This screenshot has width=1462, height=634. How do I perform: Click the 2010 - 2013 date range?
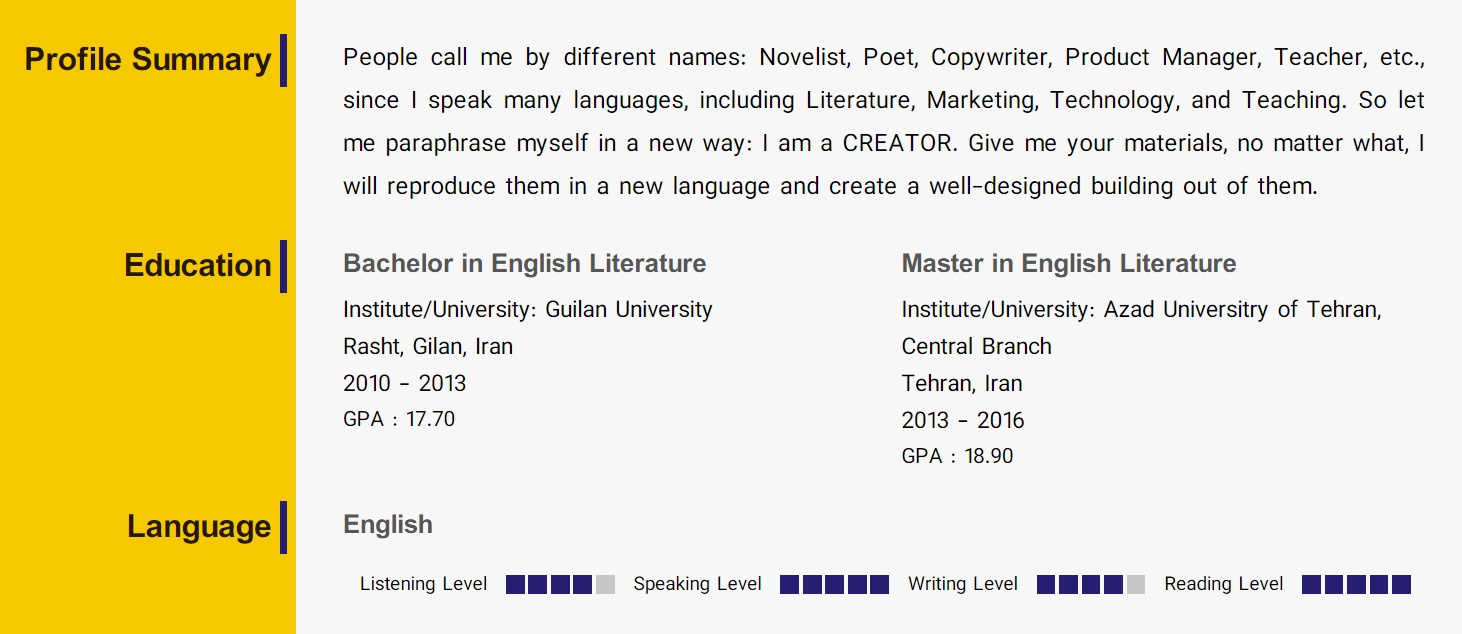coord(405,384)
